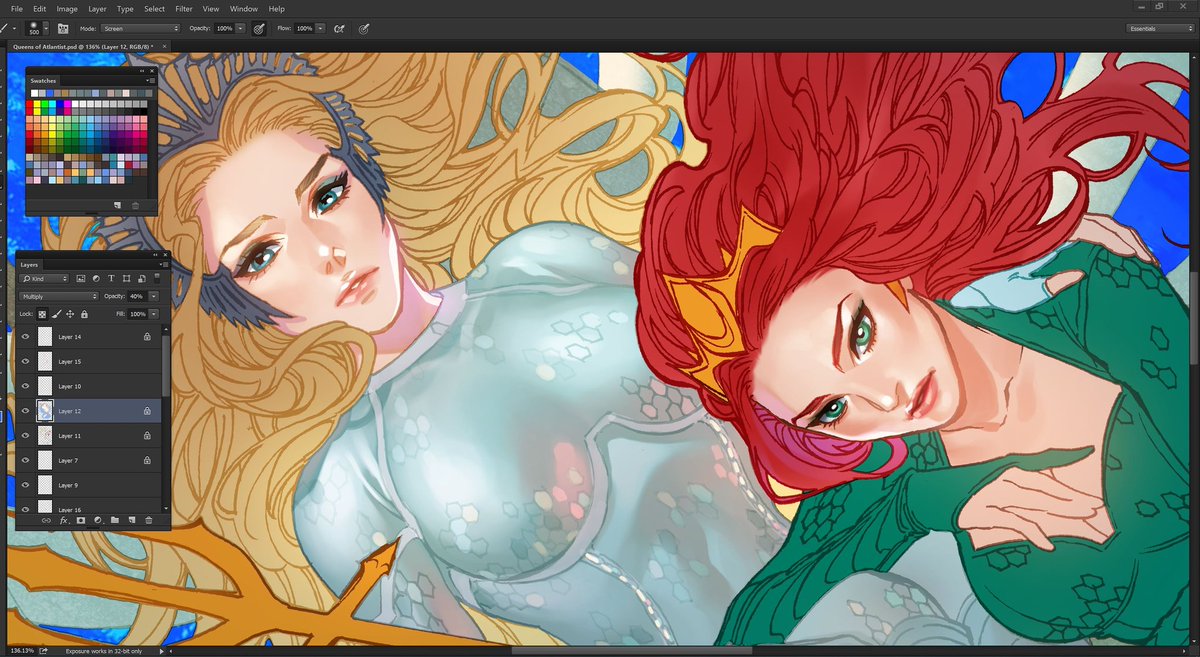
Task: Toggle lock position icon
Action: click(70, 314)
